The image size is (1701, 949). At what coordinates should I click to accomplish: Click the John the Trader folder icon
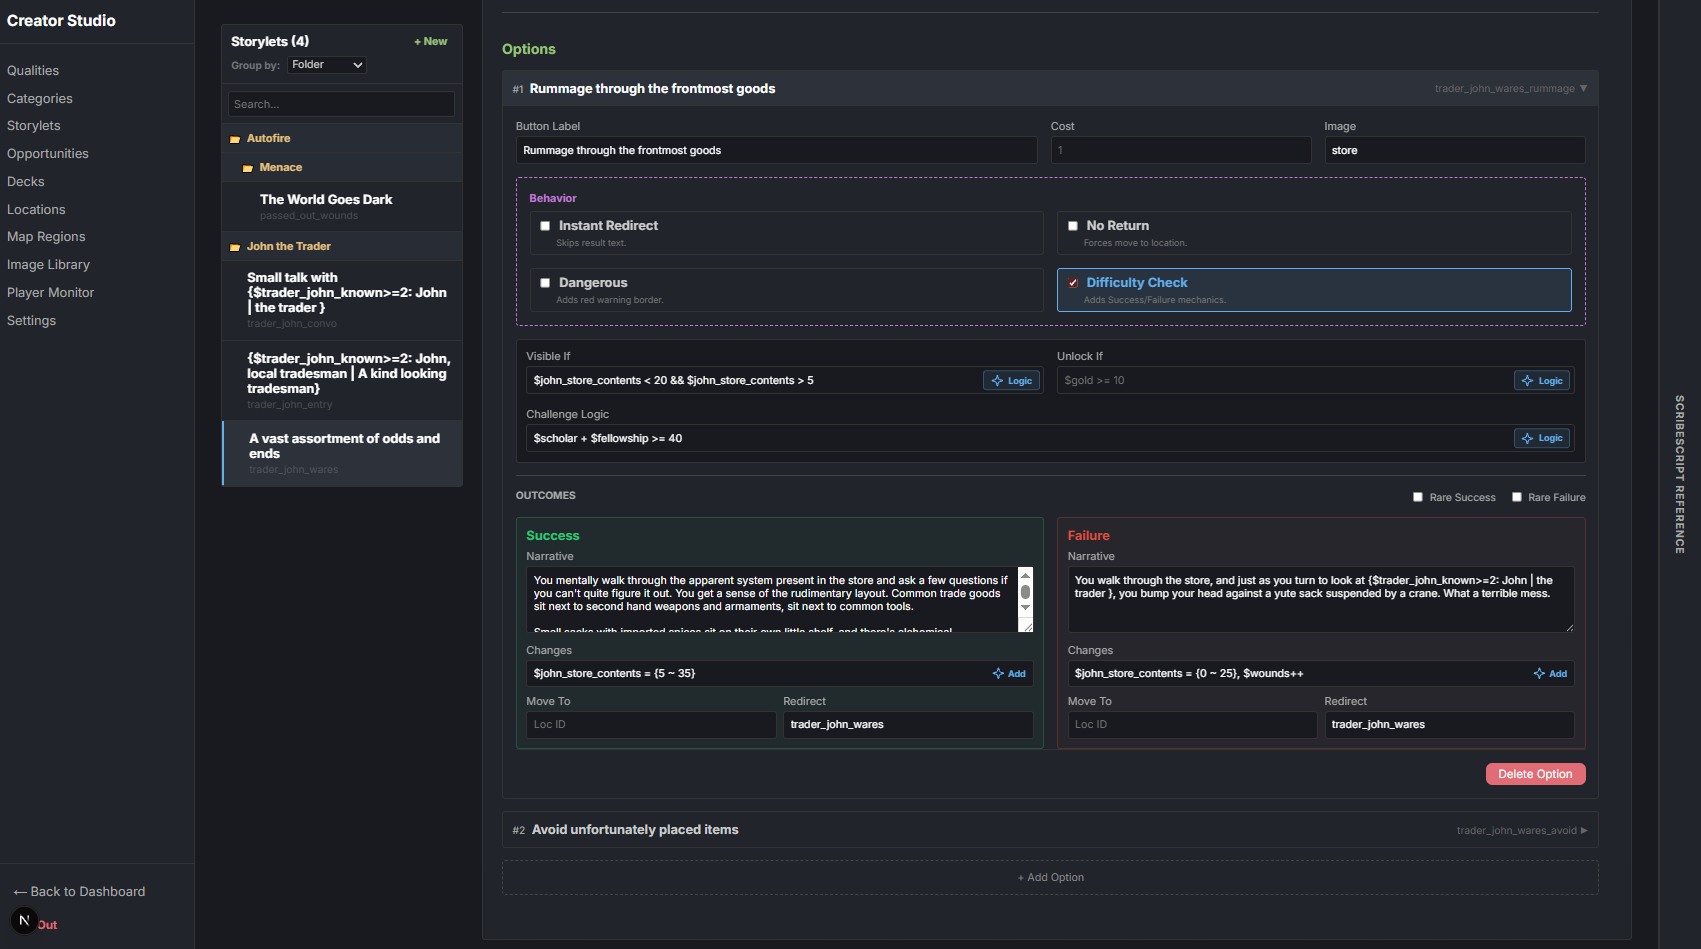coord(235,247)
